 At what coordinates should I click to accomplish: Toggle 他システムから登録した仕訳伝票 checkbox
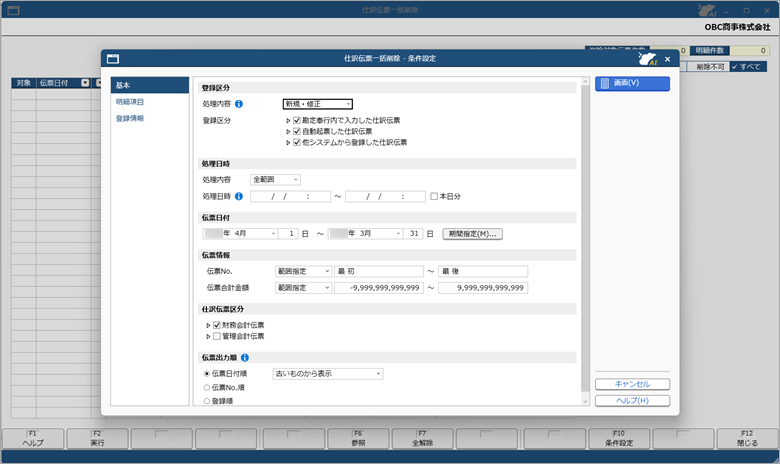pos(297,142)
